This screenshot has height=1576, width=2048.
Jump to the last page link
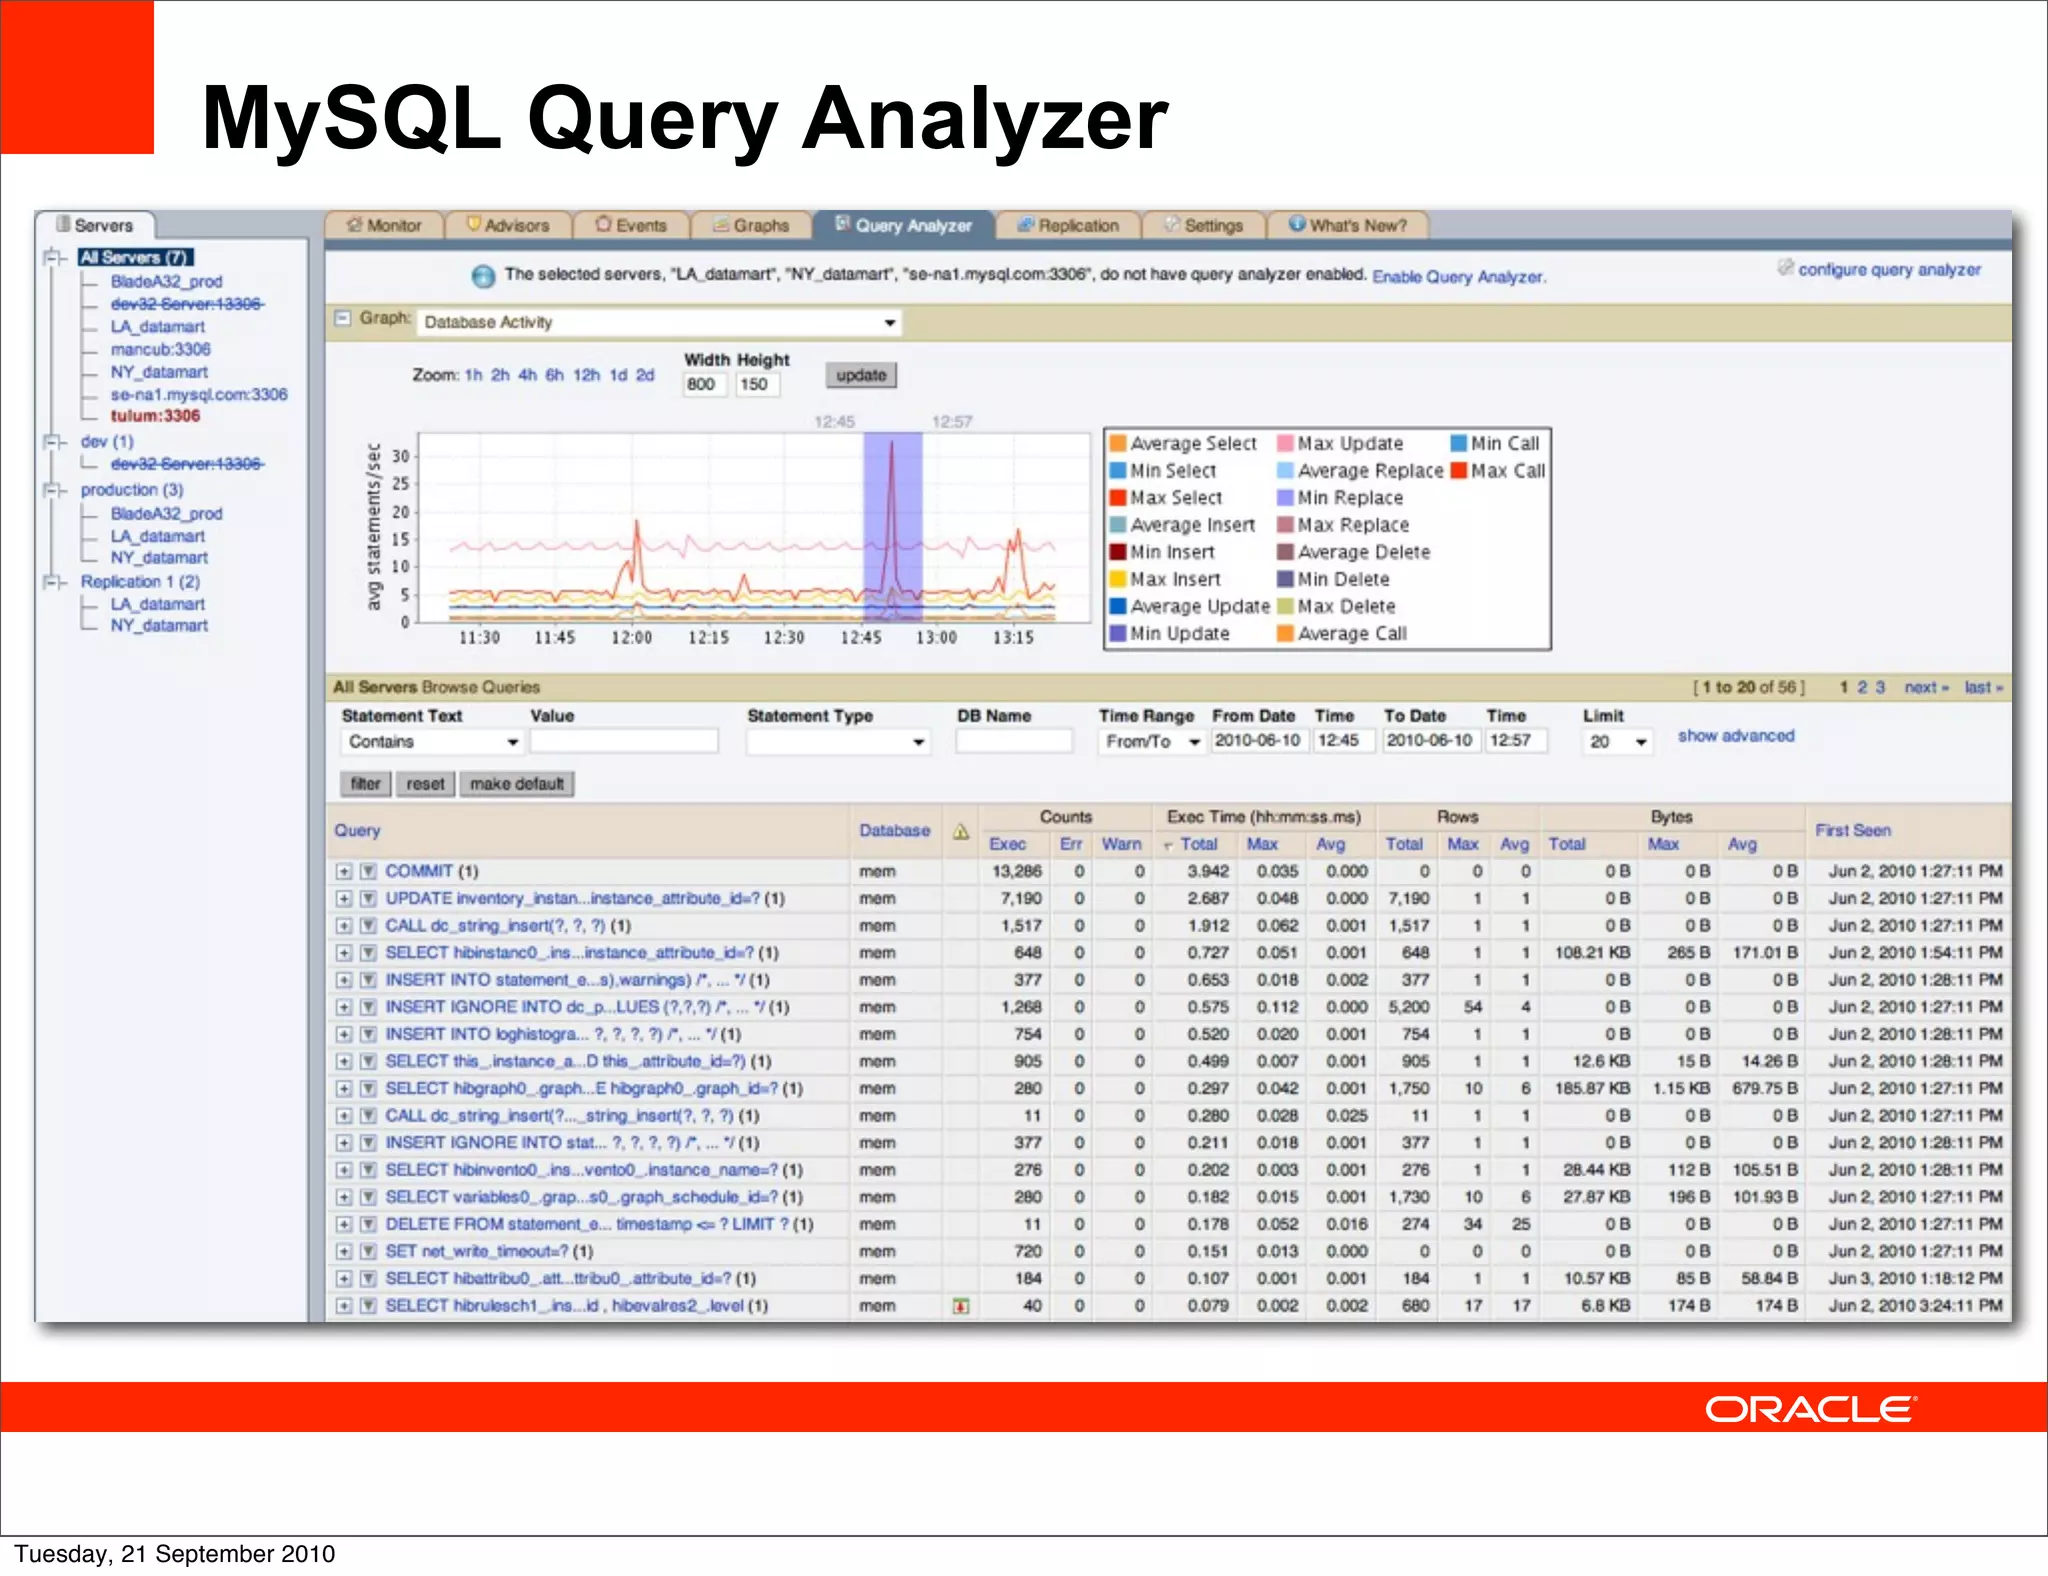tap(1983, 687)
